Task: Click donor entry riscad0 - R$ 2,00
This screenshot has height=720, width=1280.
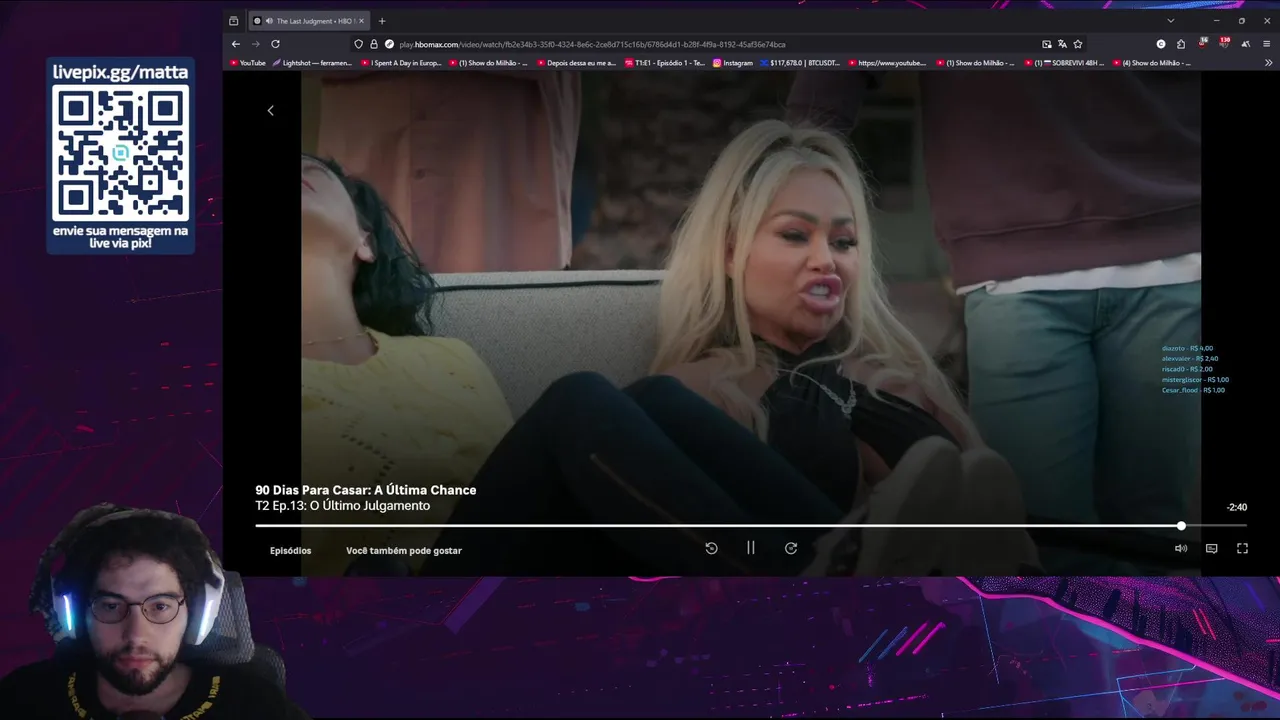Action: 1187,369
